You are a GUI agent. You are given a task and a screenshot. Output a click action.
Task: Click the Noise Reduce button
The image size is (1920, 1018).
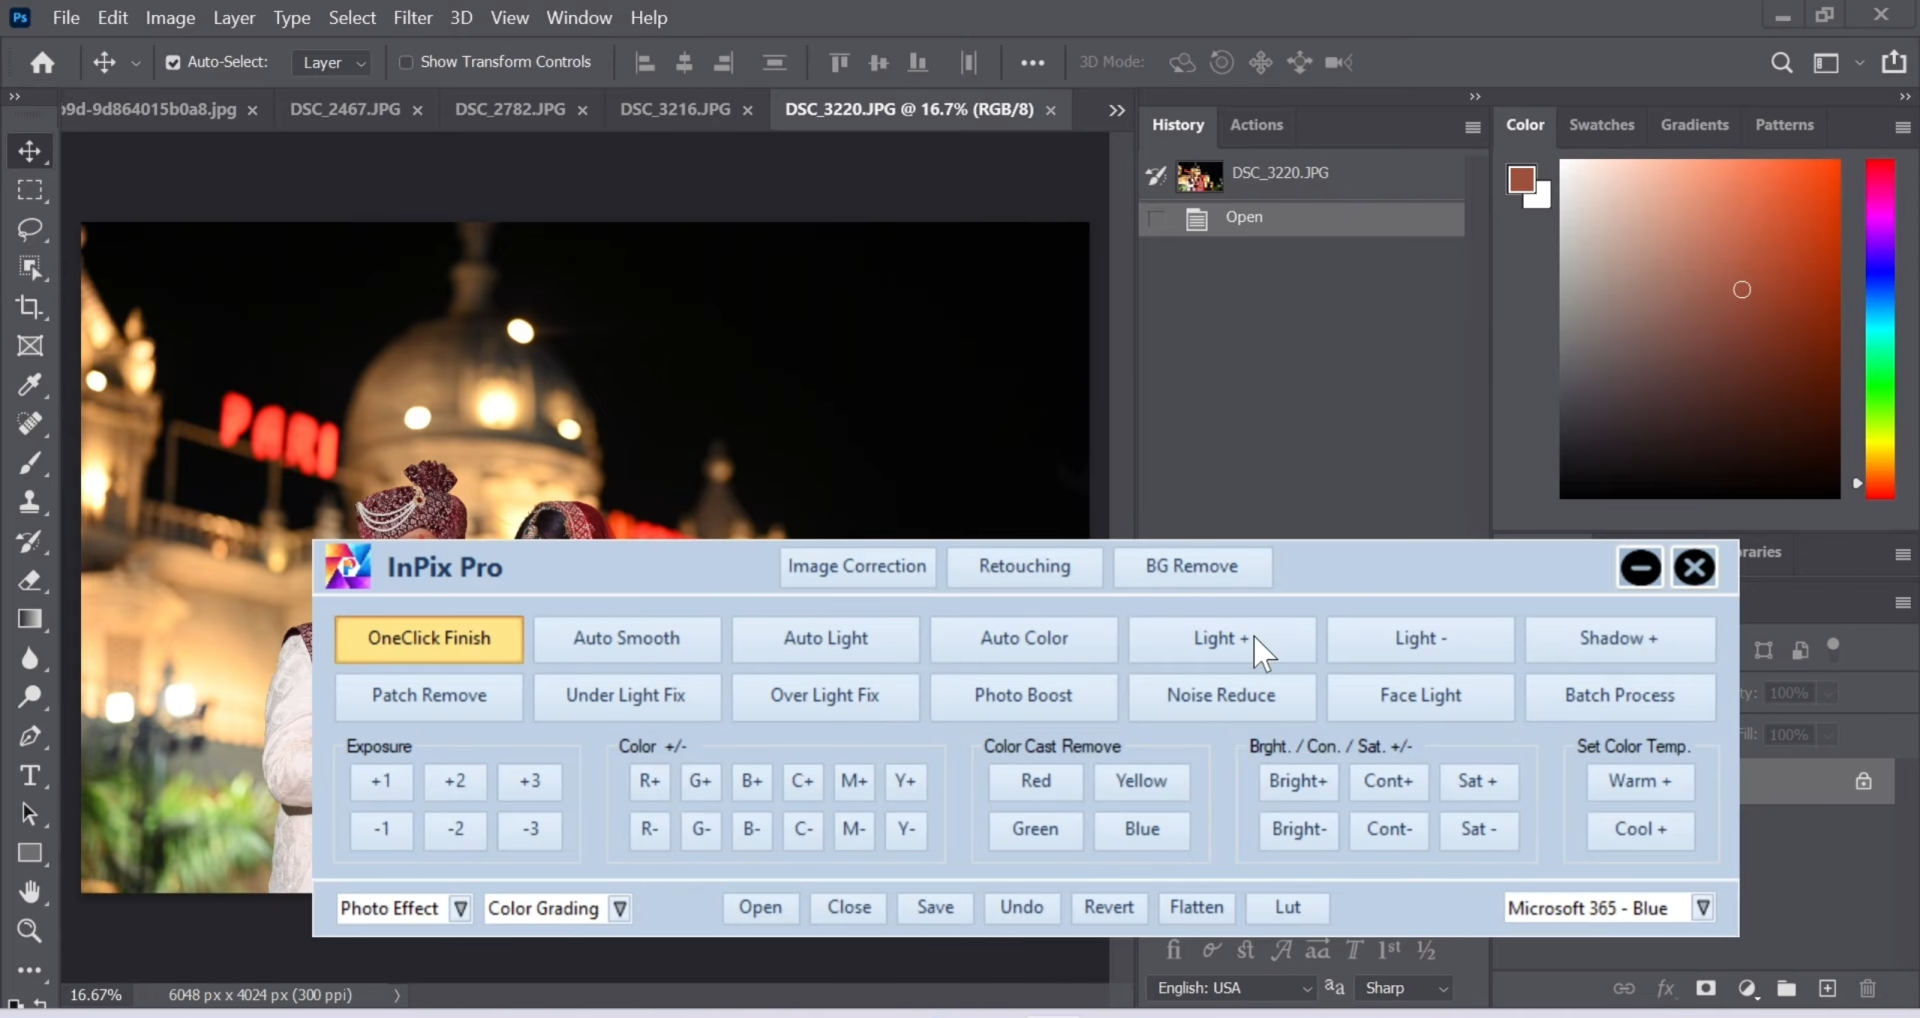[1221, 696]
